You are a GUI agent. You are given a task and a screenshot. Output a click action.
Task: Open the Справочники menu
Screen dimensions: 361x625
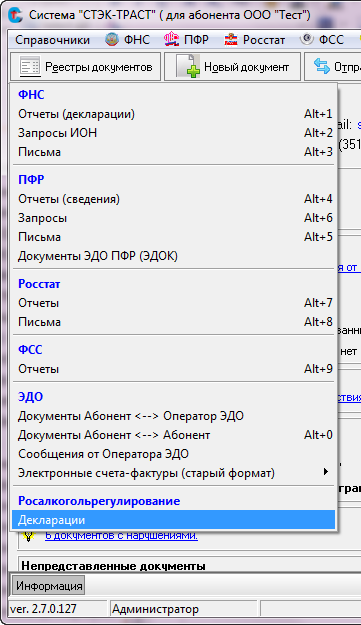53,40
